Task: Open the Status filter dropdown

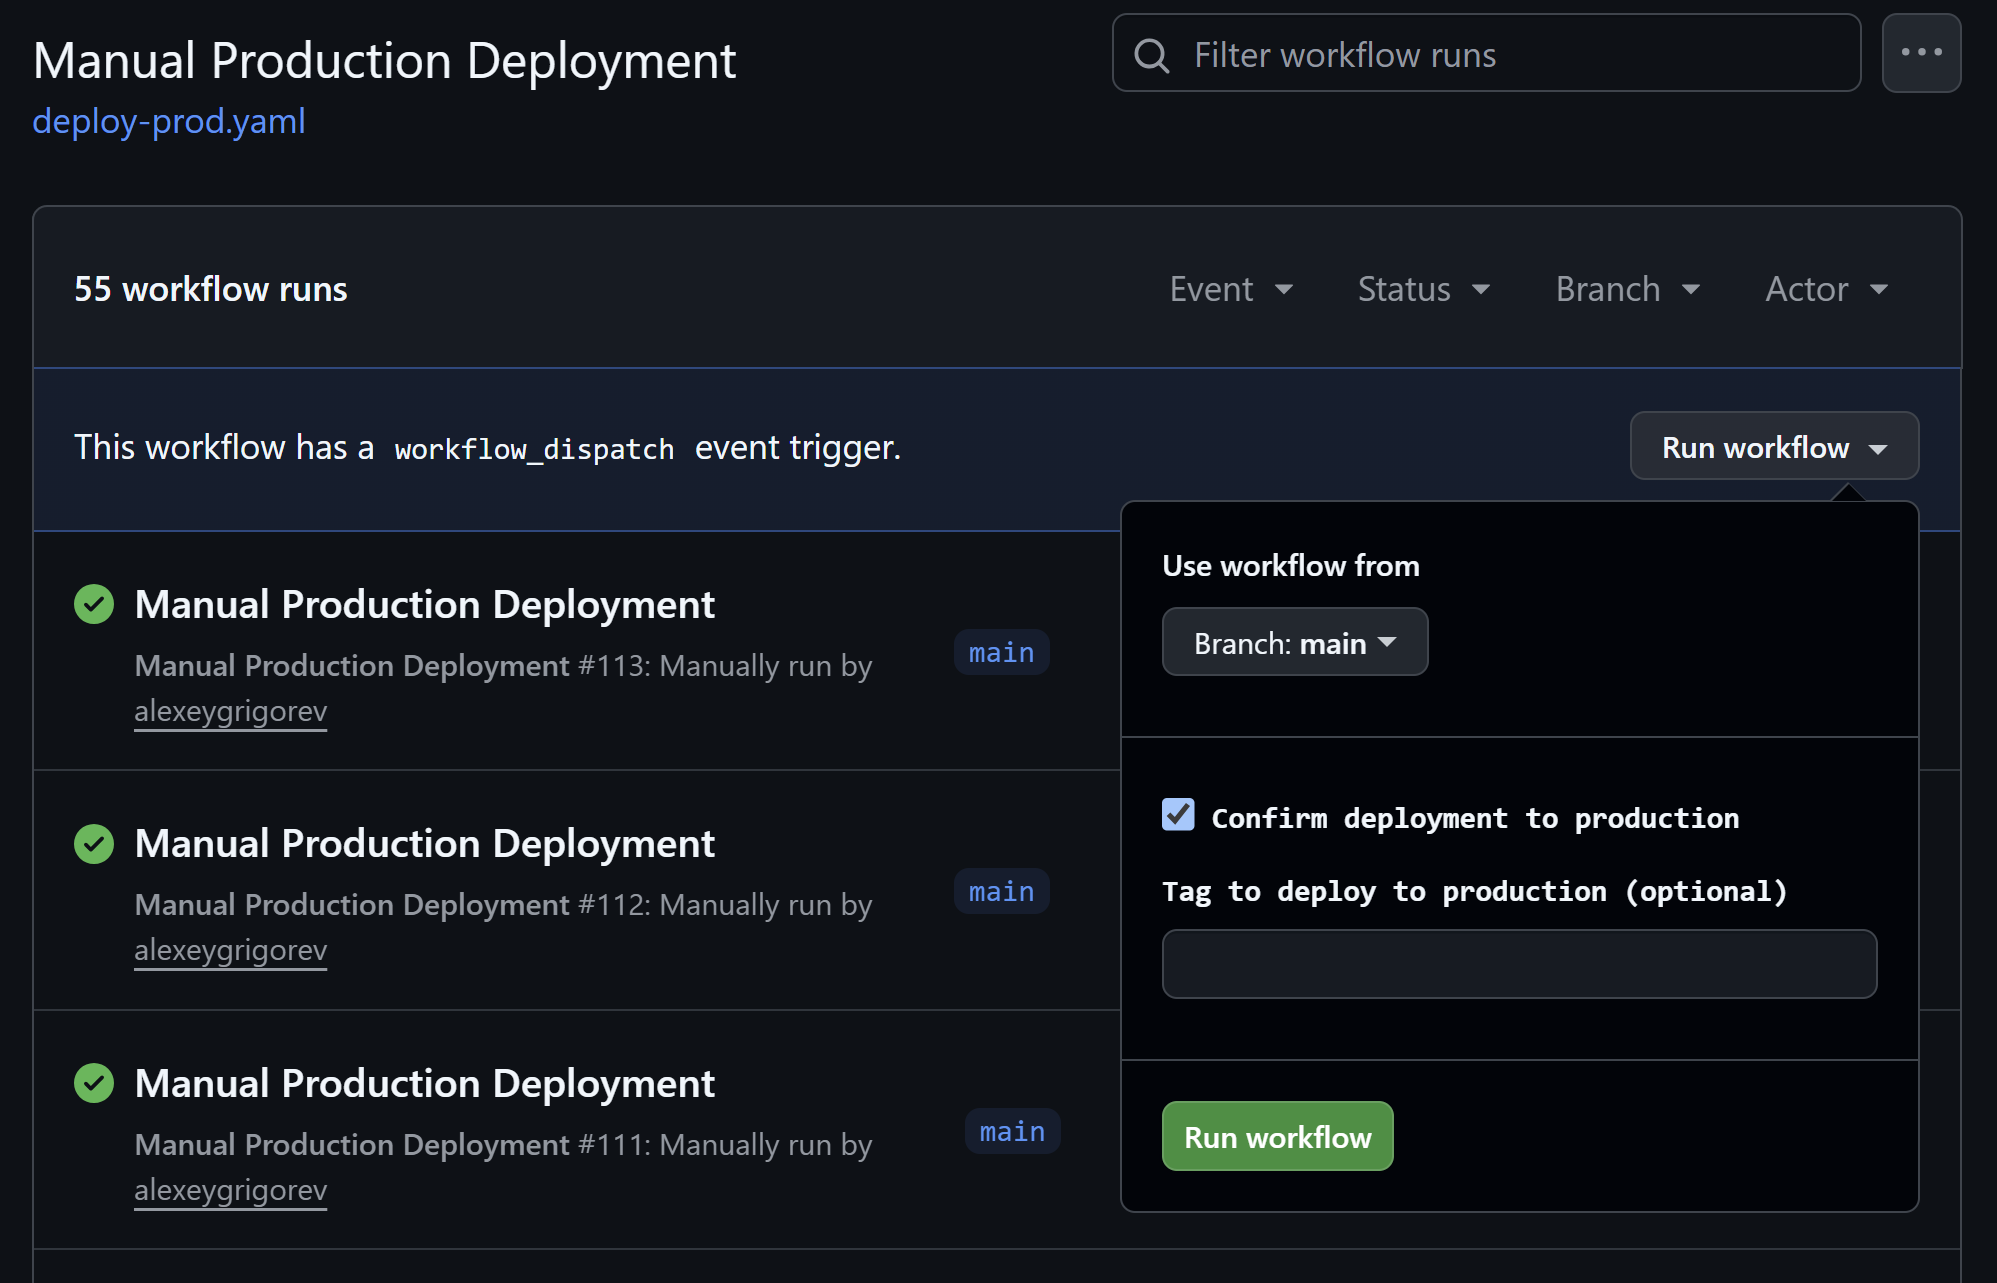Action: click(1424, 289)
